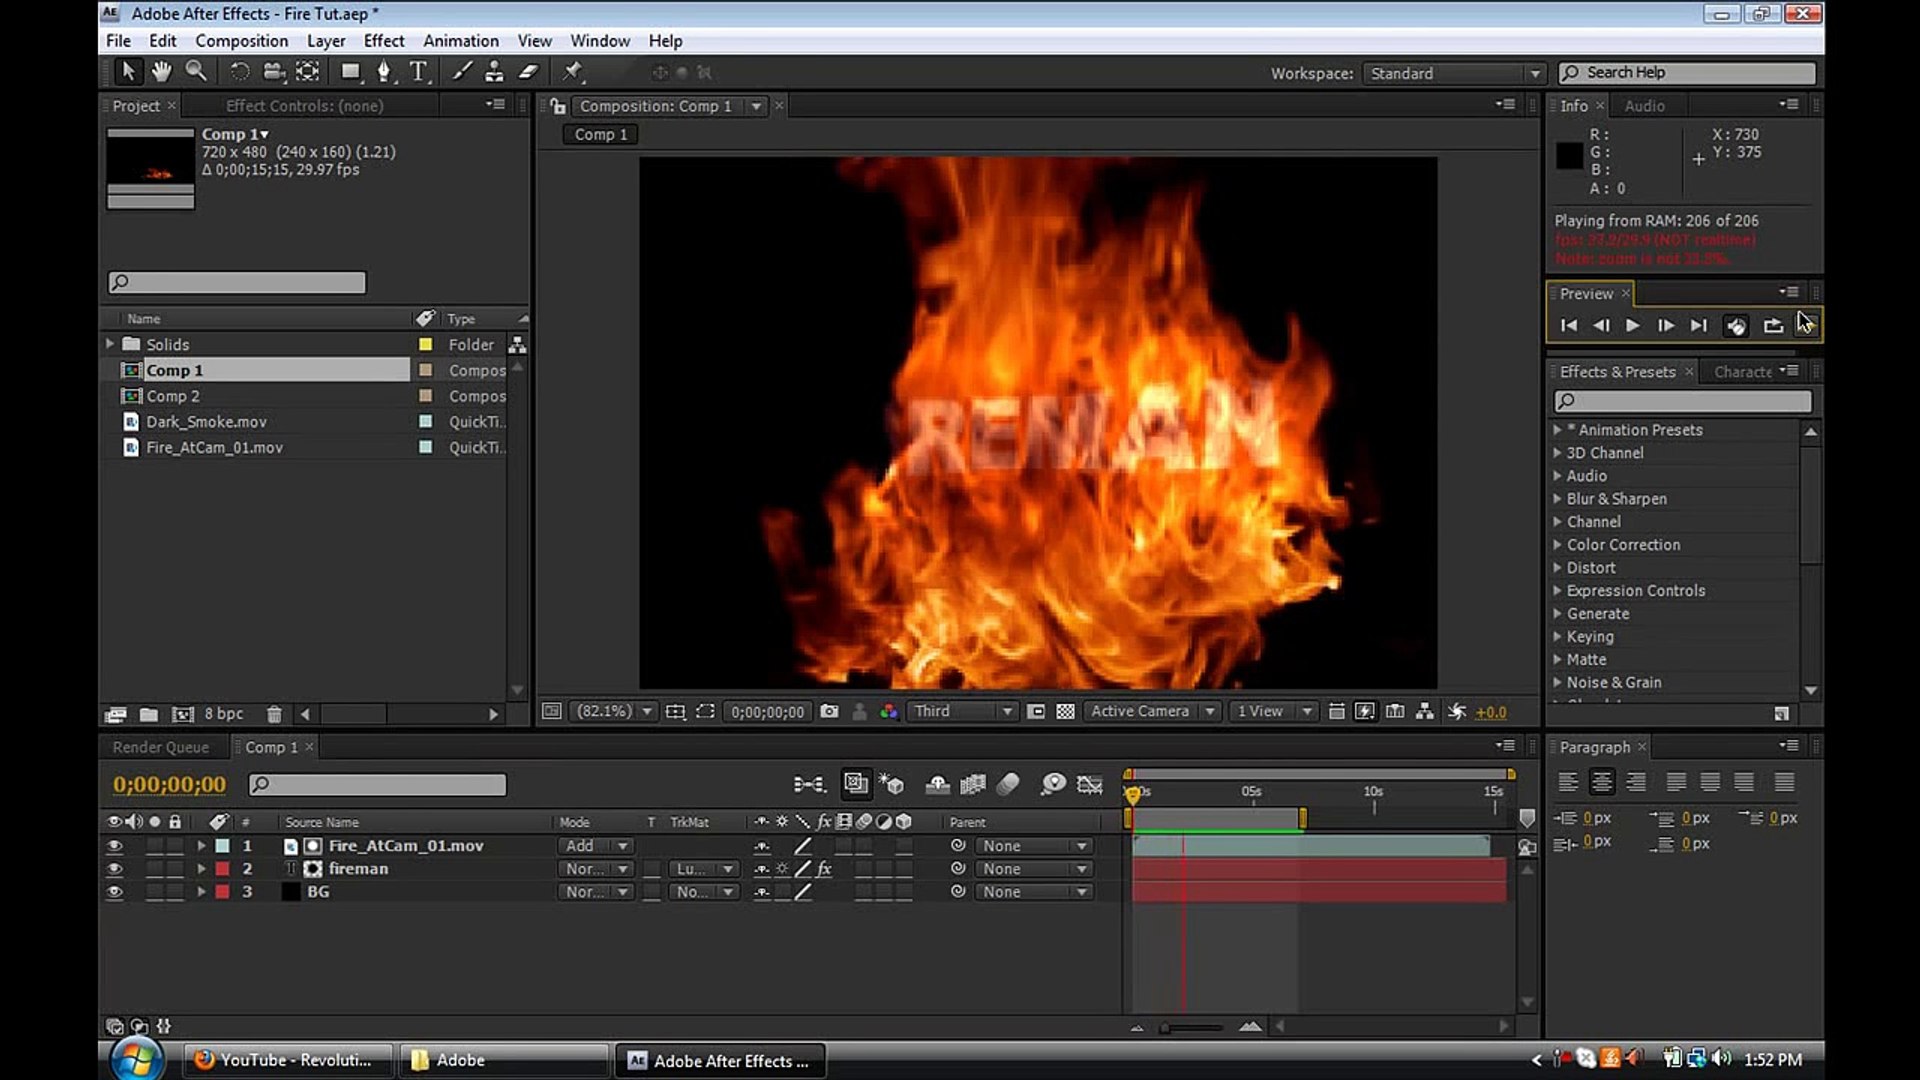Open the viewer magnification 82.1% dropdown
The image size is (1920, 1080).
(614, 712)
